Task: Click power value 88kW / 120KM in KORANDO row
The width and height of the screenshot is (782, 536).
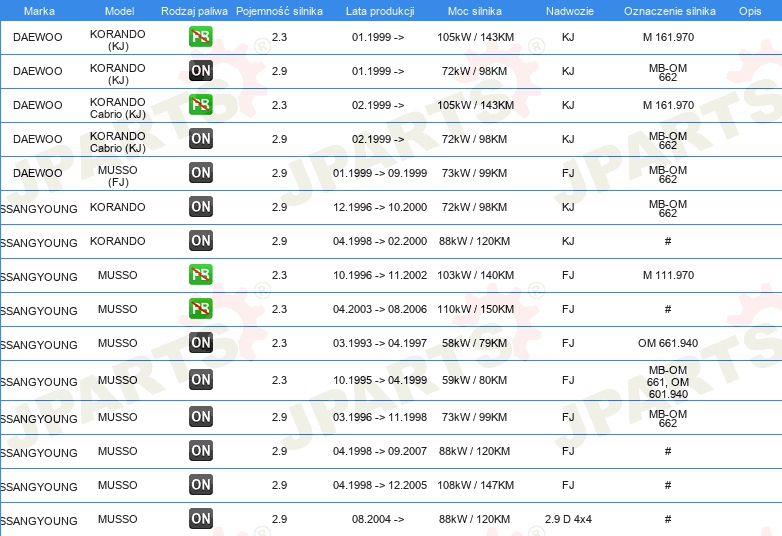Action: point(474,241)
